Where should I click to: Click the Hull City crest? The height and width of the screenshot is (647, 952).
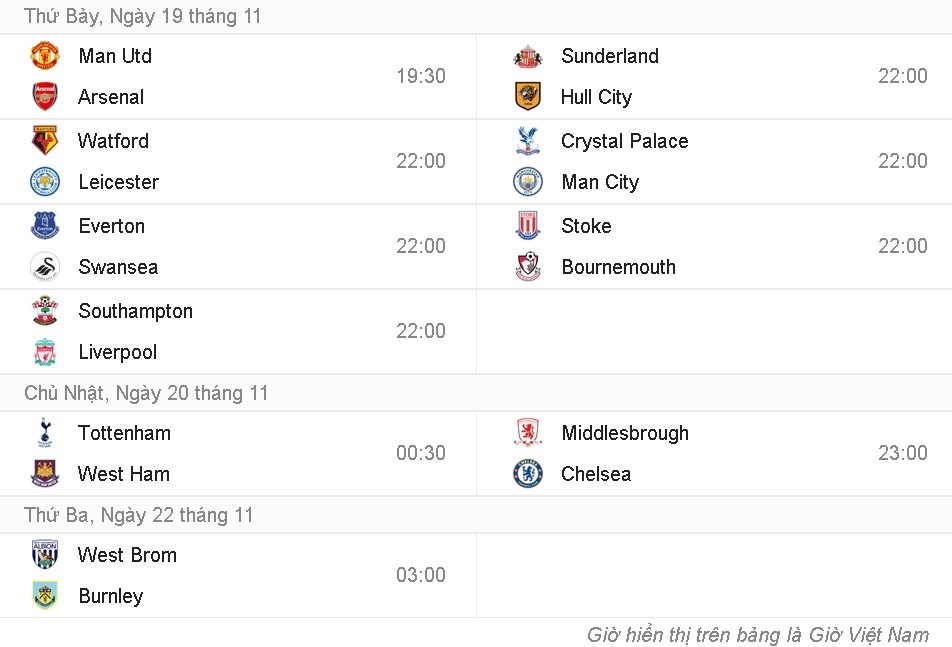[x=527, y=97]
